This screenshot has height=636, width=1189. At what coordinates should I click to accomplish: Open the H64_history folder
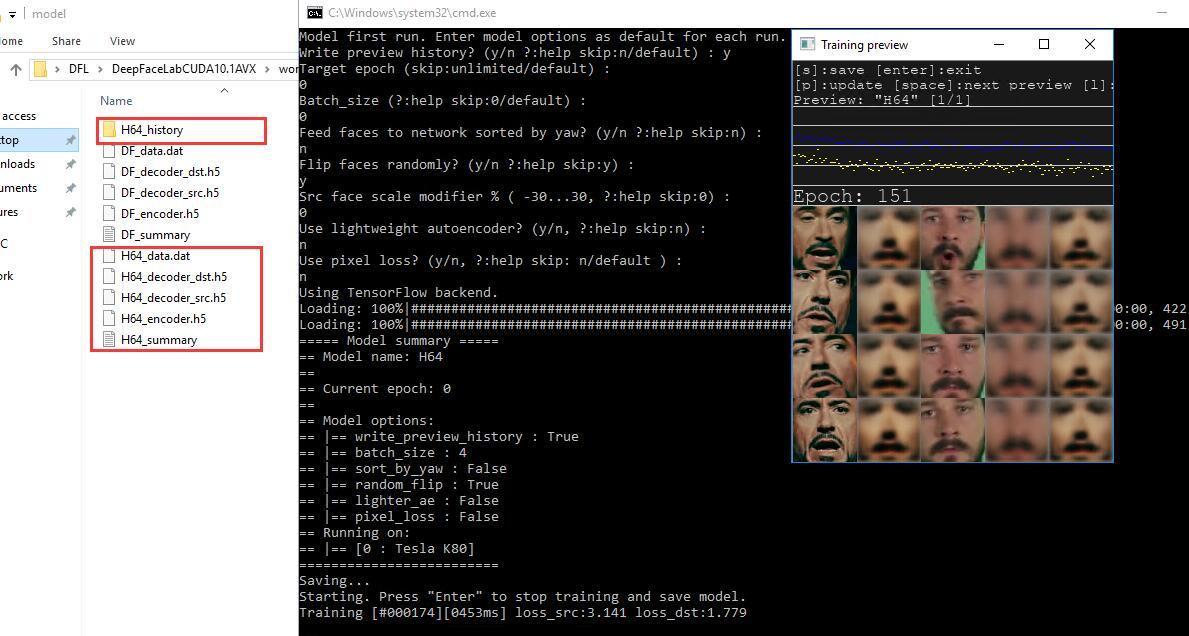[151, 130]
